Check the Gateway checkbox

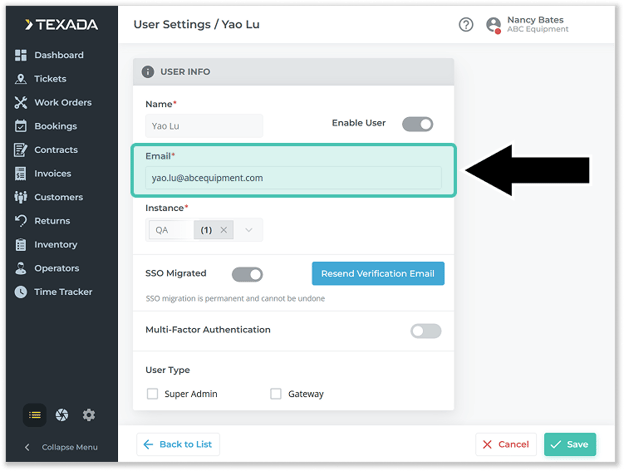click(276, 394)
